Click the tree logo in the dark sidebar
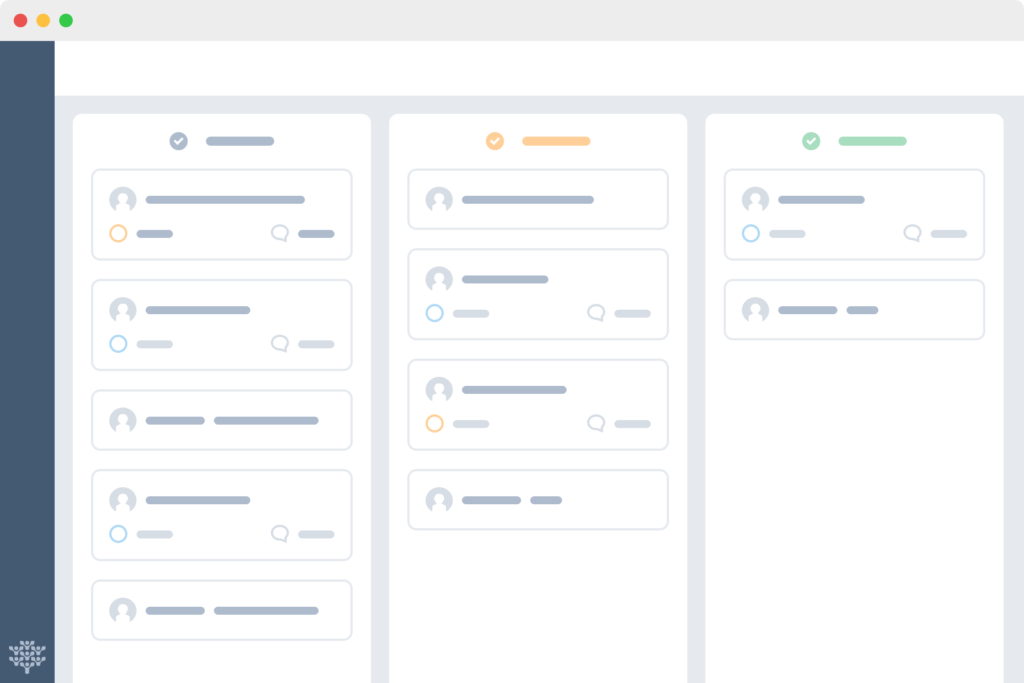This screenshot has width=1024, height=683. pyautogui.click(x=27, y=656)
